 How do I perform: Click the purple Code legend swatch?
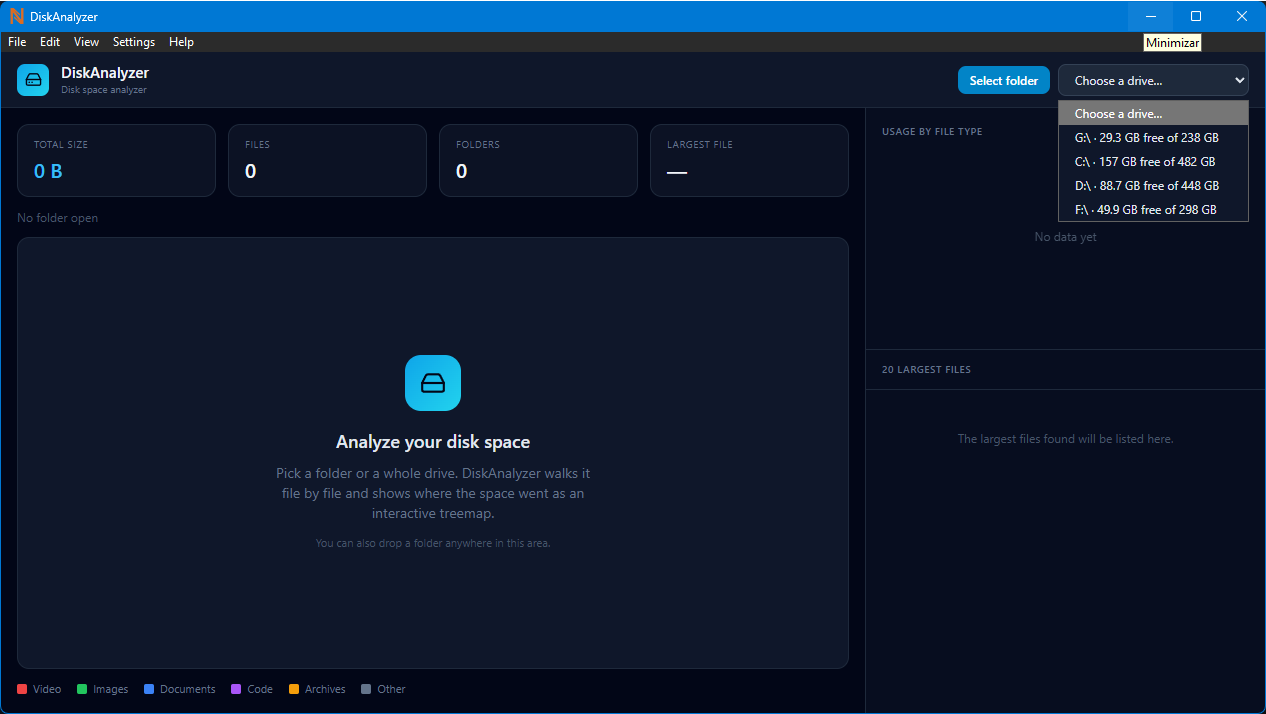pos(236,689)
